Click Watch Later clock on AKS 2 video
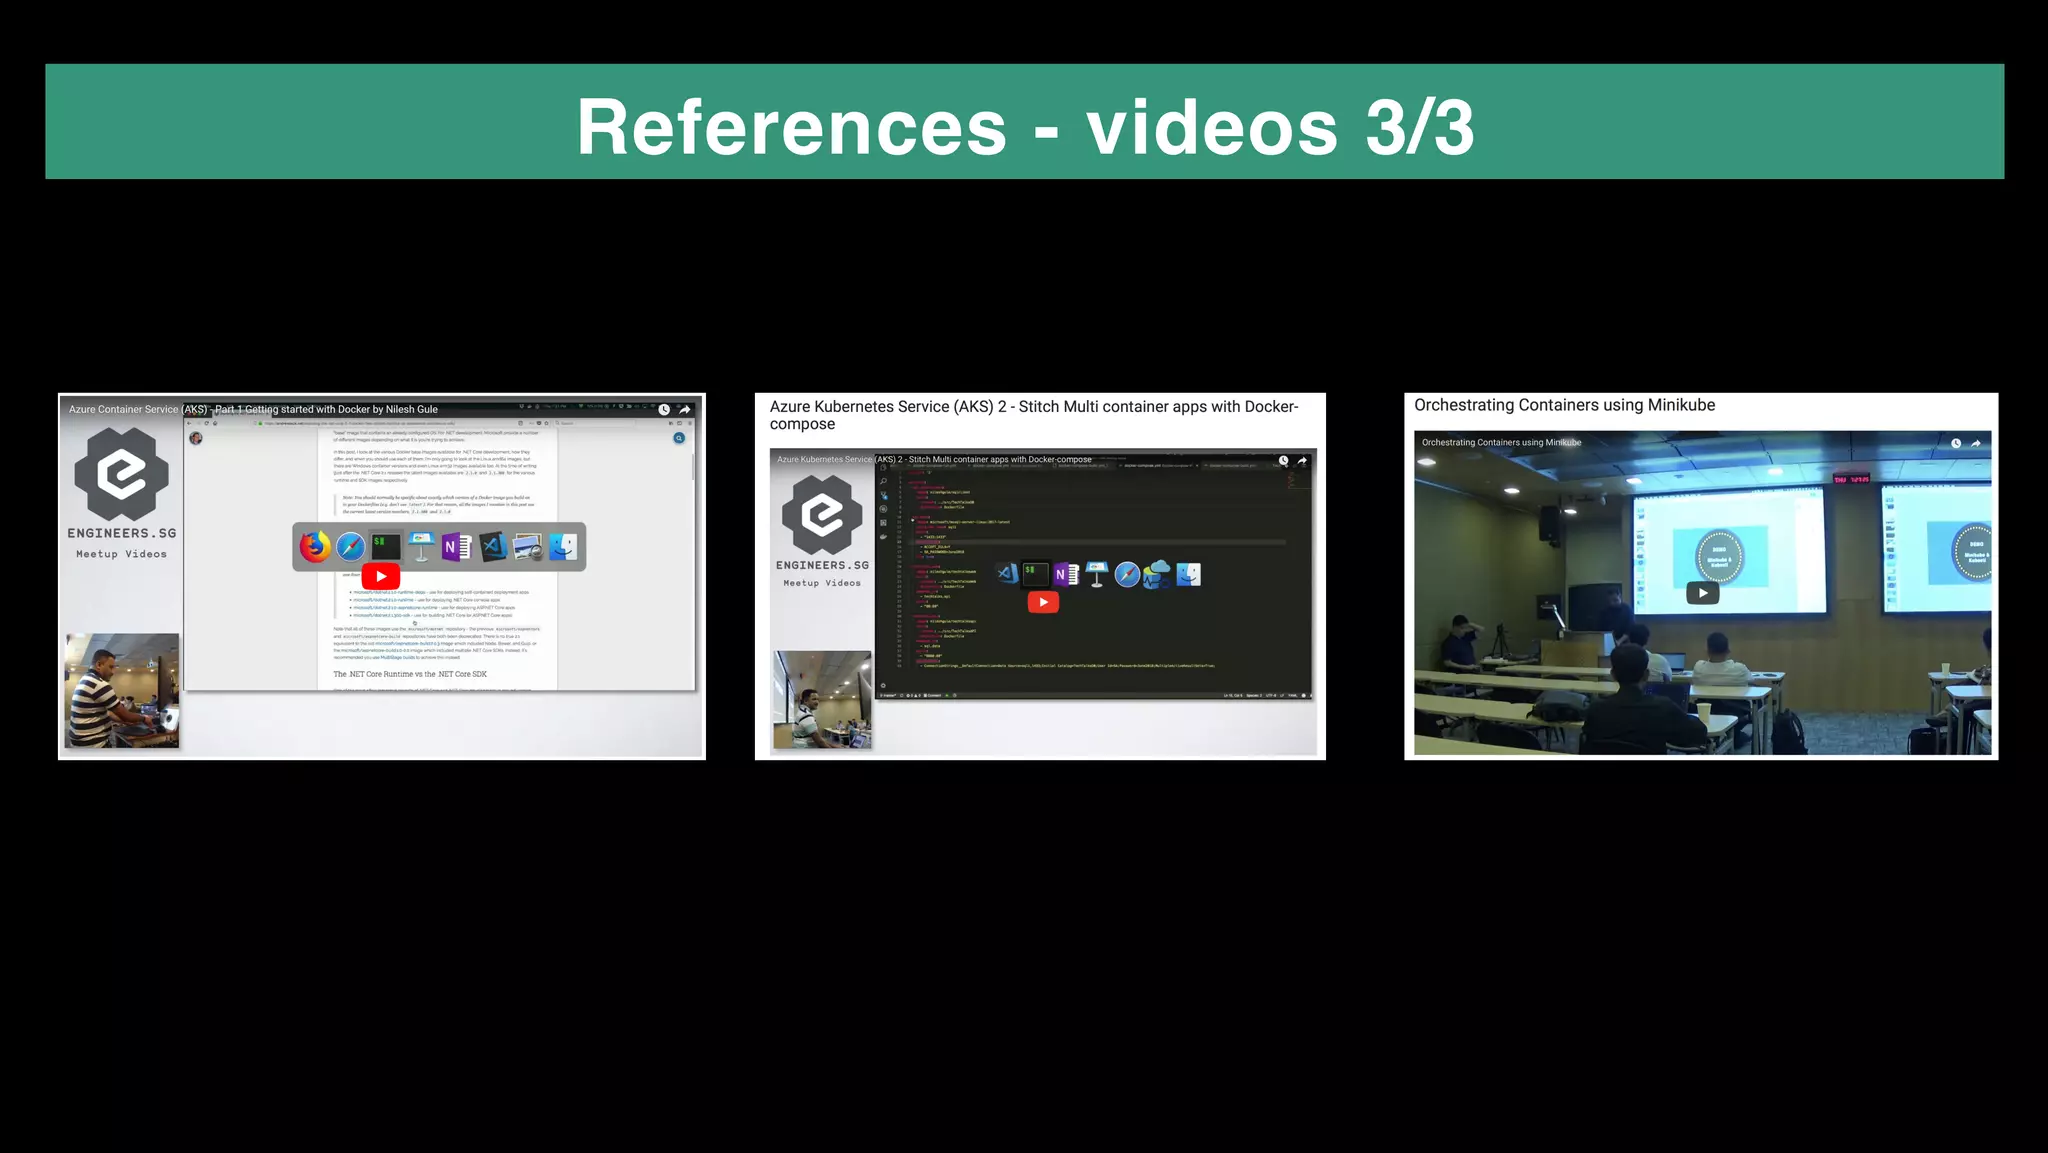Viewport: 2048px width, 1153px height. [1283, 460]
